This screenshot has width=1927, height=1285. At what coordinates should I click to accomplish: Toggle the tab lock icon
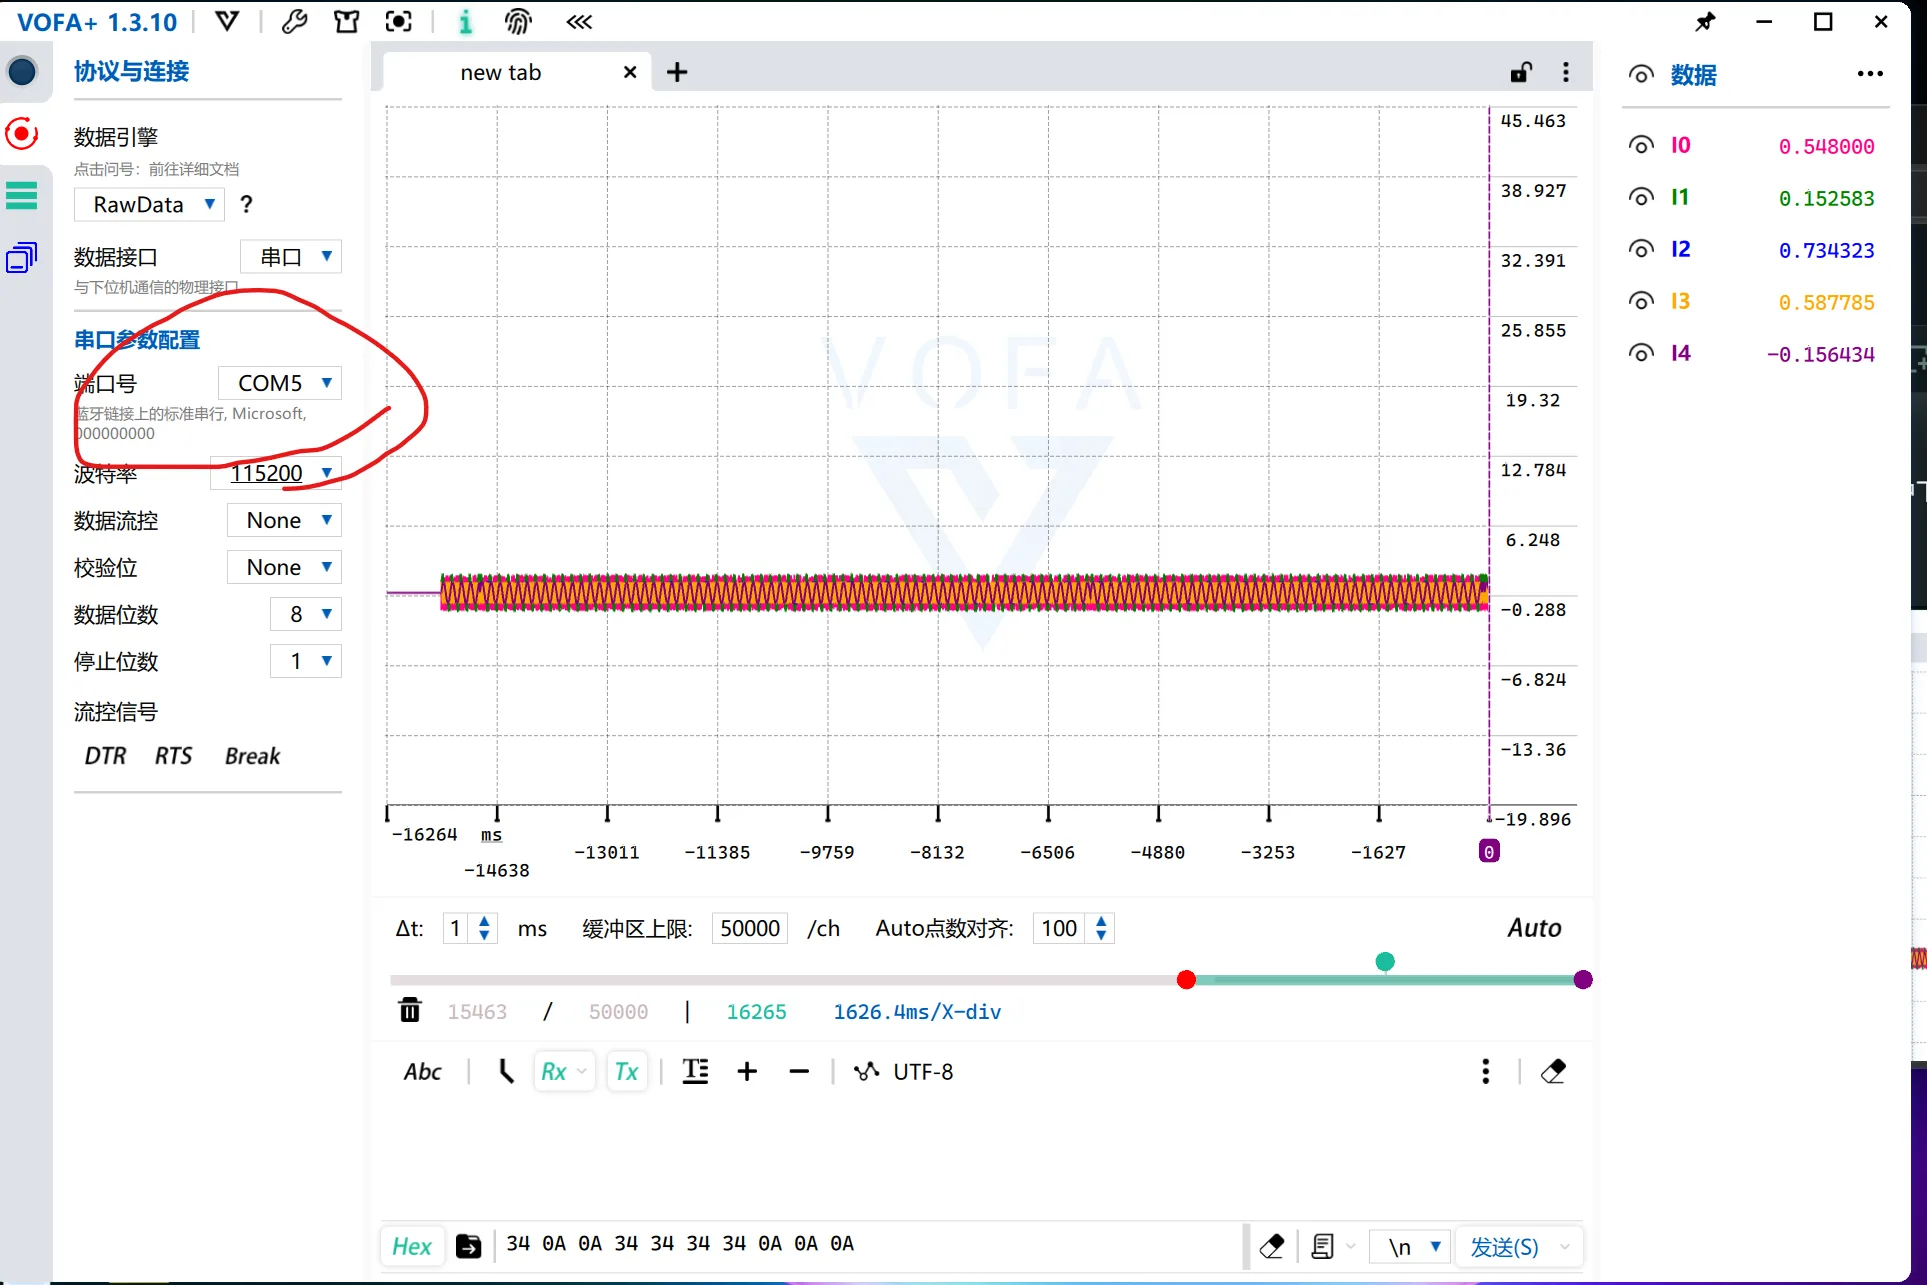[1521, 72]
